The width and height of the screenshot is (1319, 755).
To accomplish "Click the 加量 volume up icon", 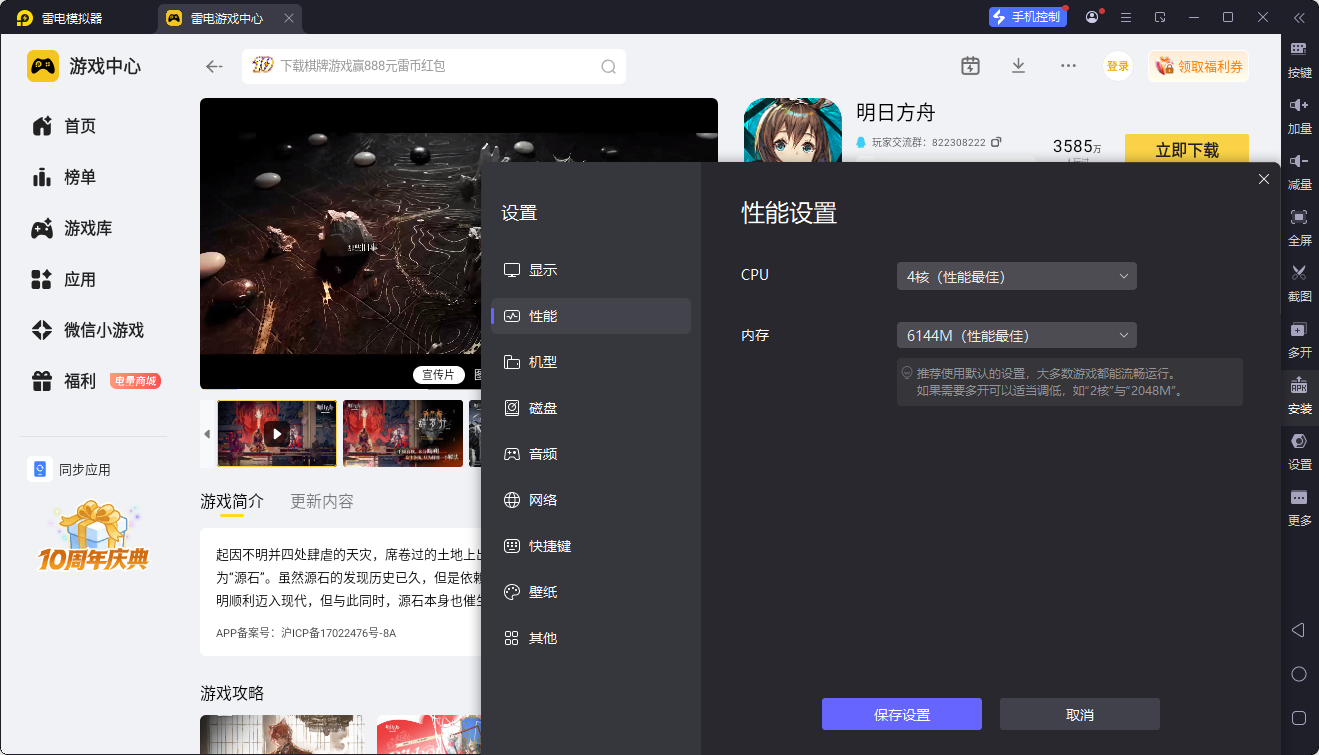I will (x=1299, y=105).
